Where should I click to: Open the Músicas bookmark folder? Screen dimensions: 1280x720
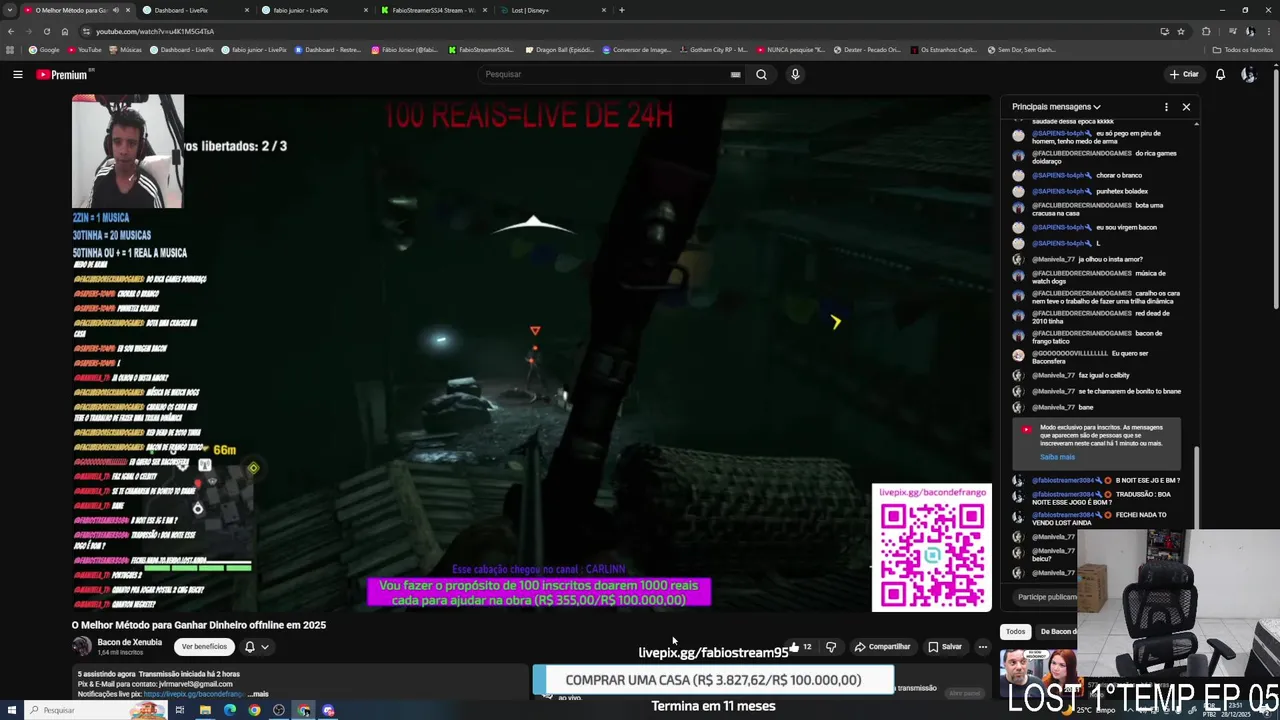[x=125, y=50]
